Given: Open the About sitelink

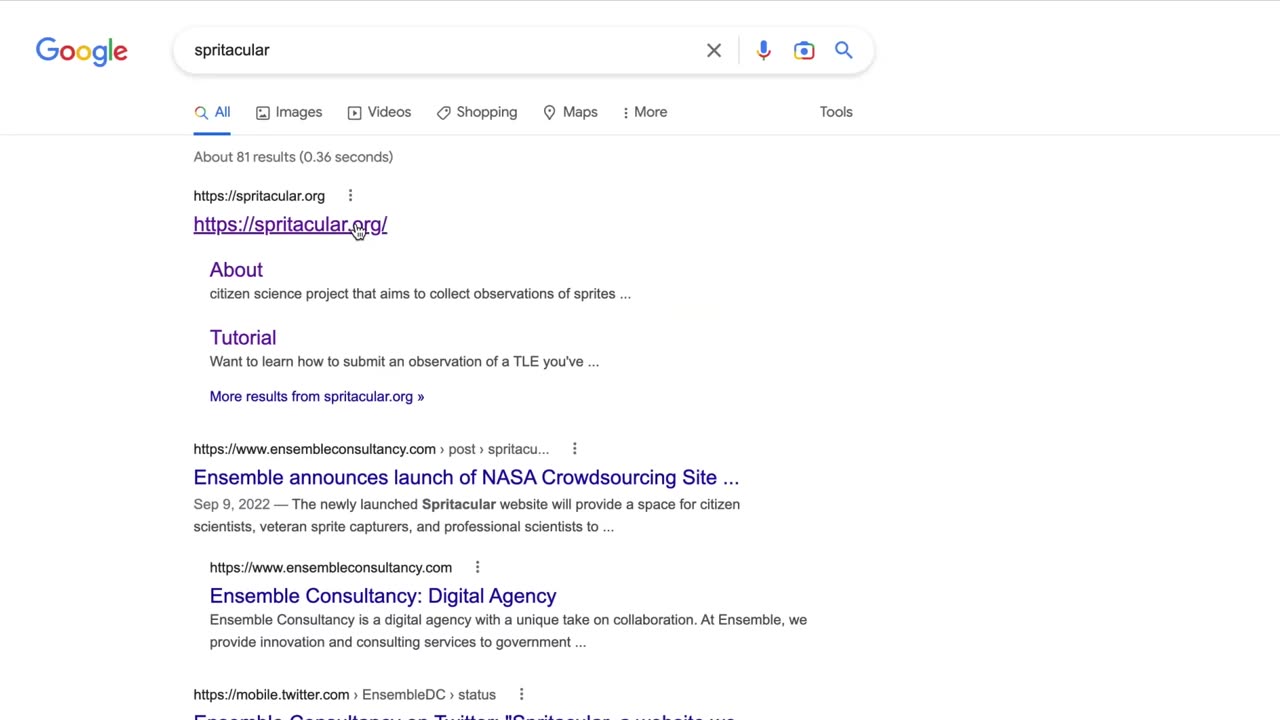Looking at the screenshot, I should point(236,270).
